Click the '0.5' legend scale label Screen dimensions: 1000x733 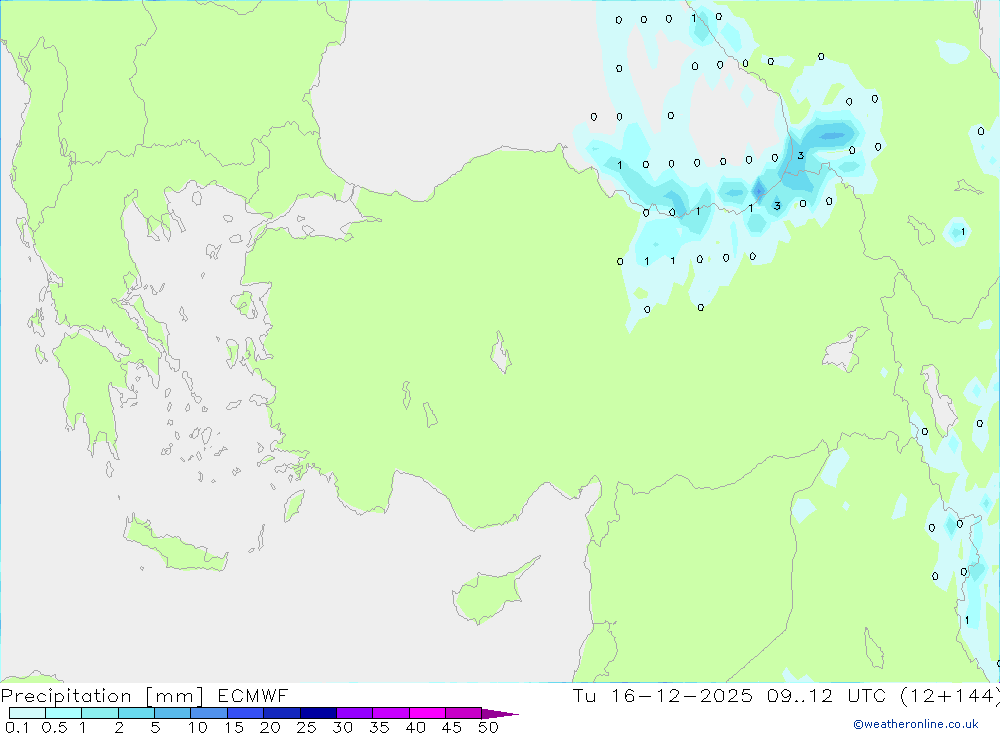54,727
